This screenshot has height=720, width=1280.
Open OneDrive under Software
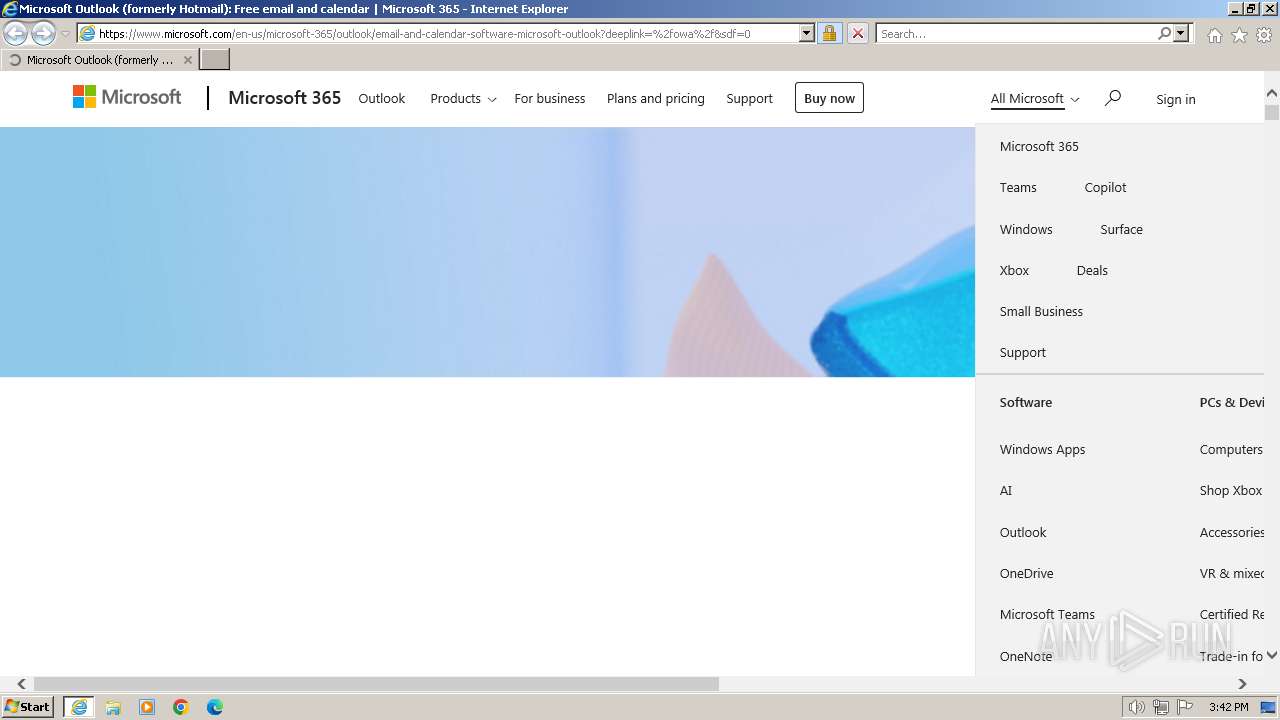click(x=1026, y=573)
